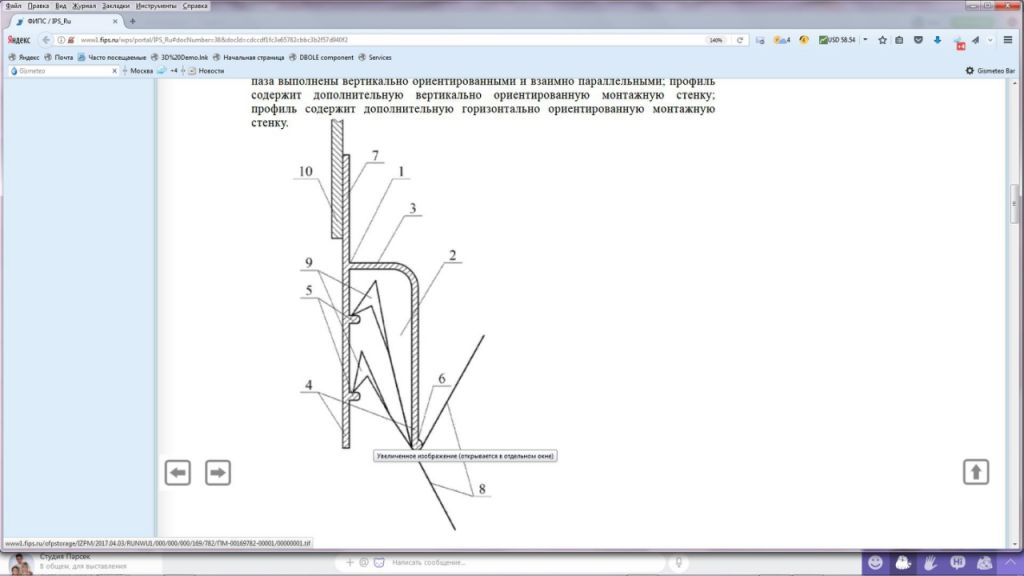Open the Закладки menu
This screenshot has width=1024, height=576.
115,6
